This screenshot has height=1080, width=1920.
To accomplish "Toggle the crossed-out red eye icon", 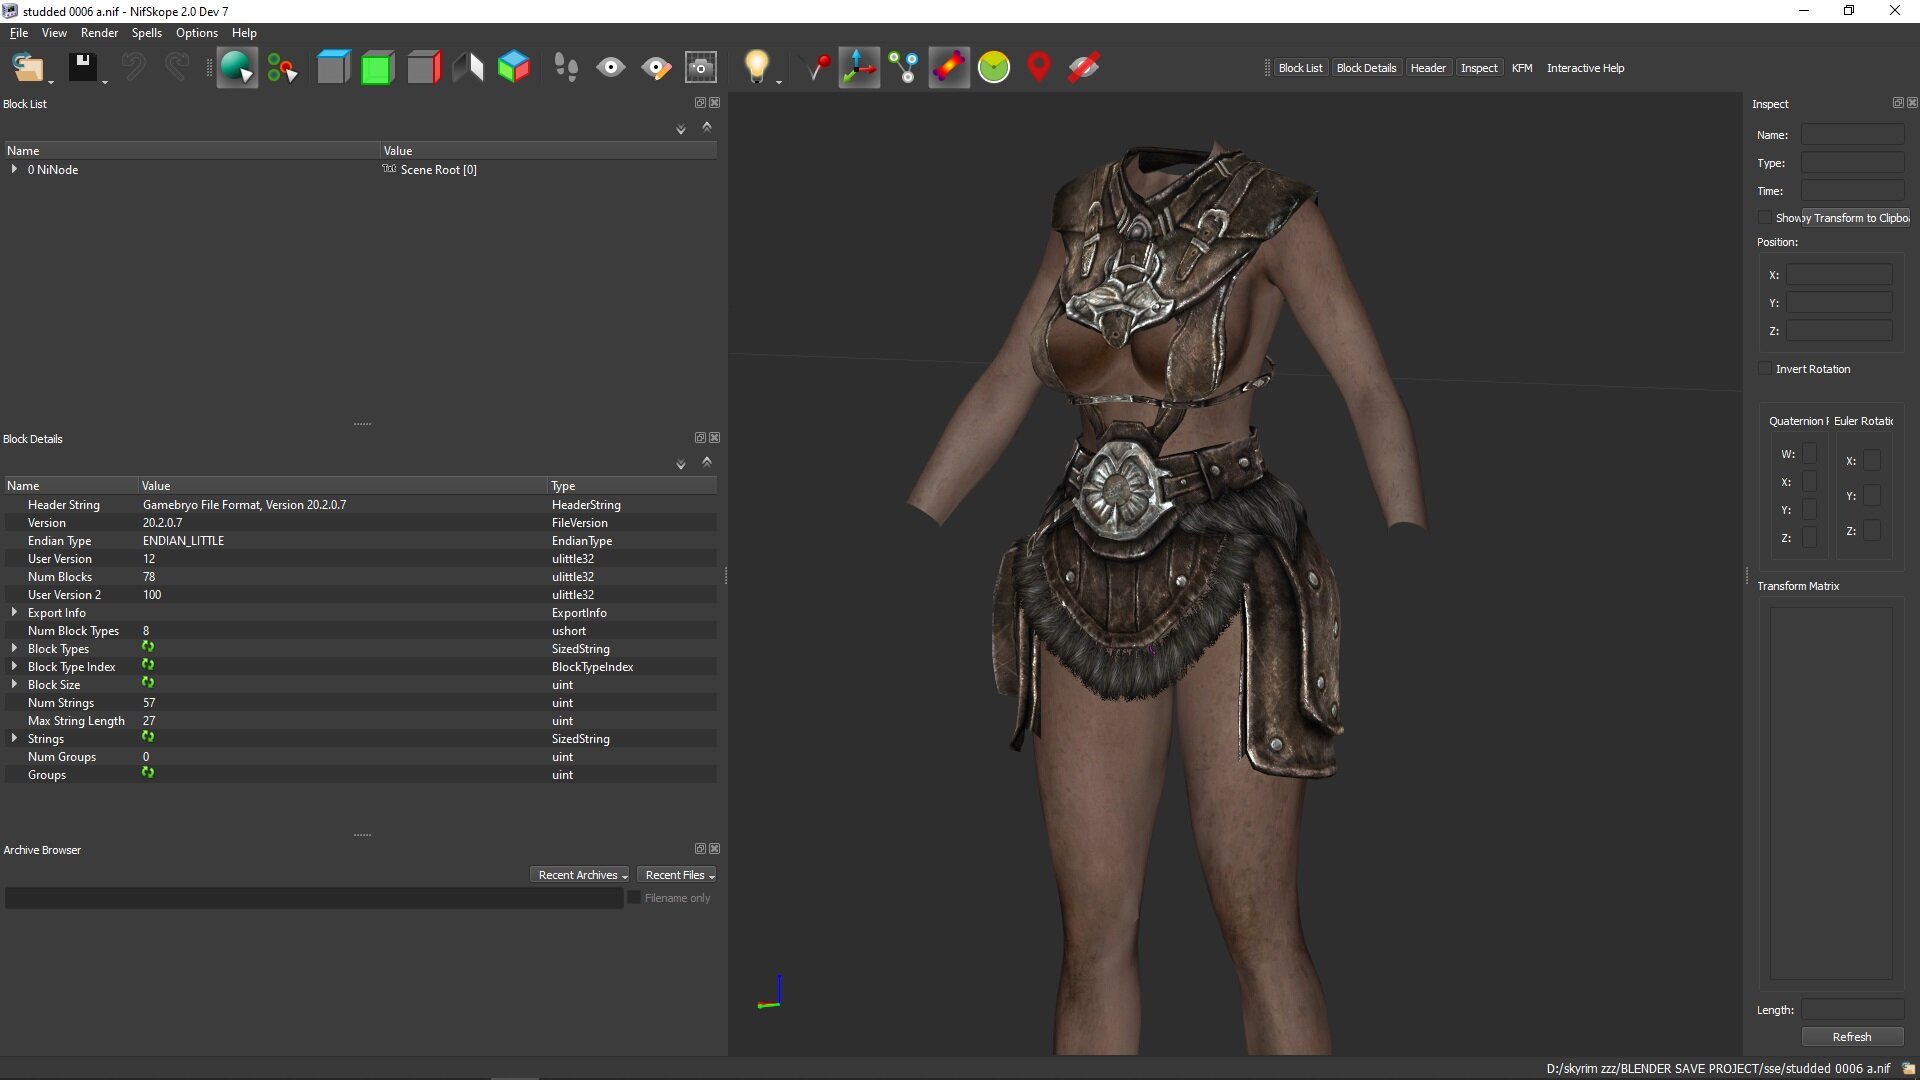I will click(x=1084, y=68).
